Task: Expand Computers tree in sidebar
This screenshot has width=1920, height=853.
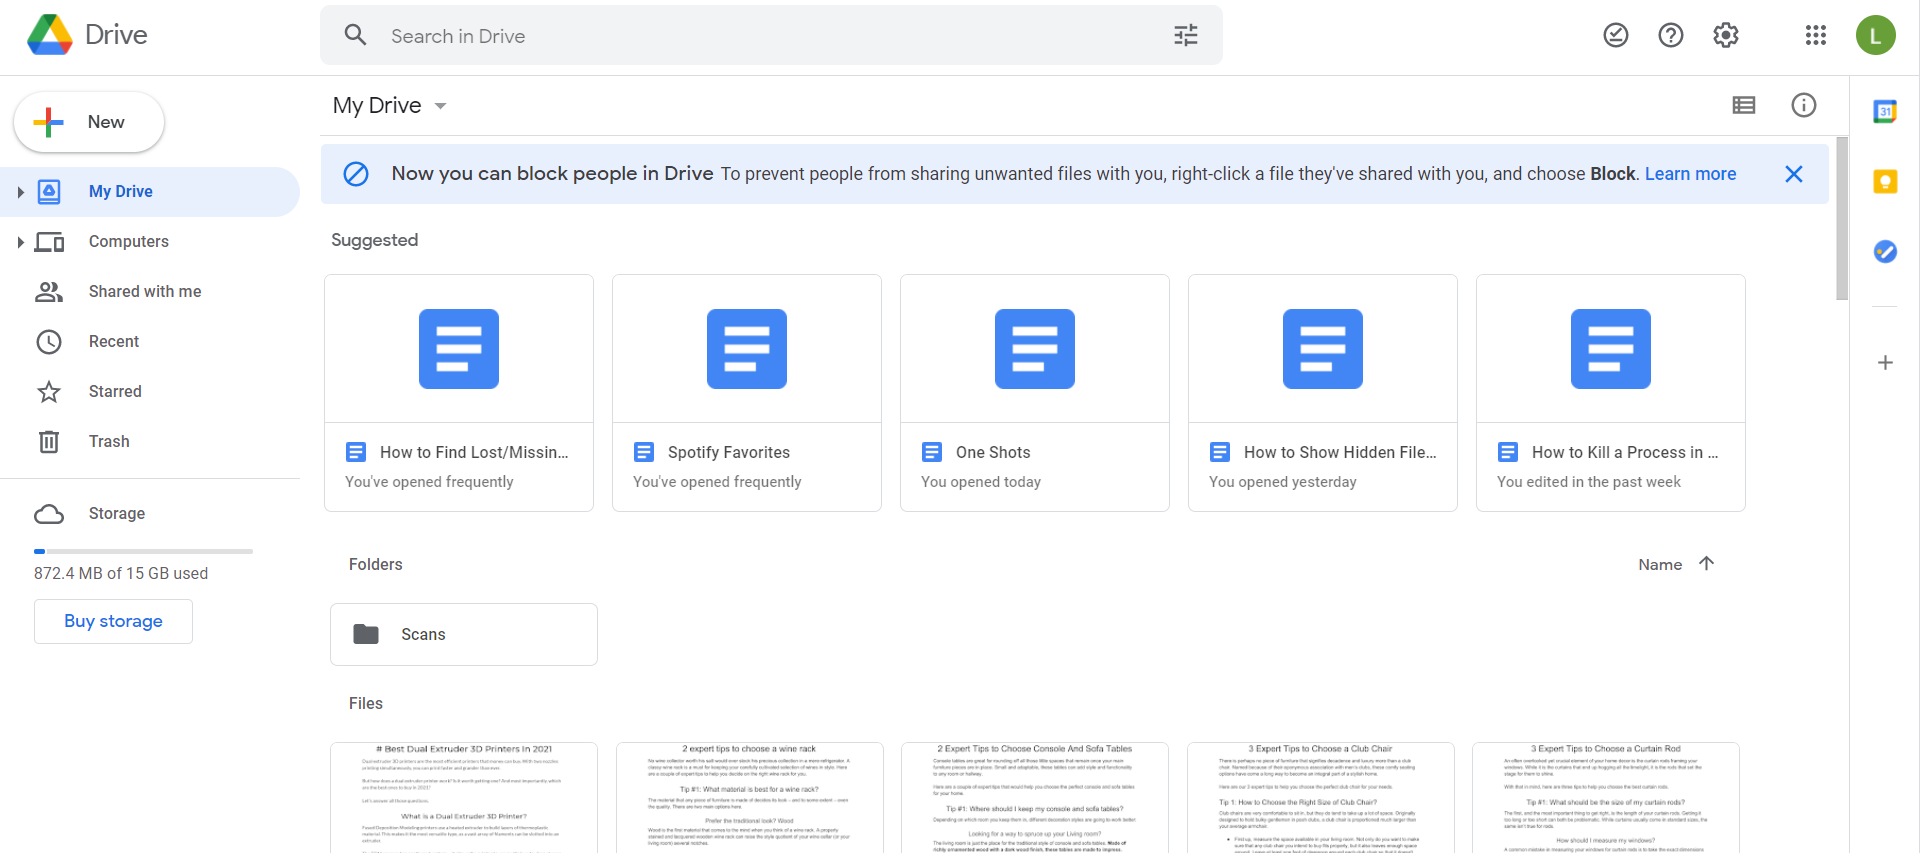Action: click(20, 242)
